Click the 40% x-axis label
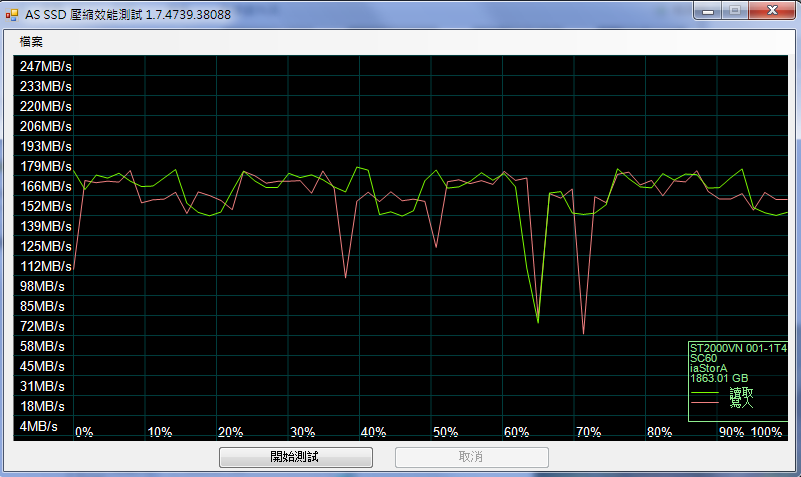The image size is (801, 477). [373, 433]
